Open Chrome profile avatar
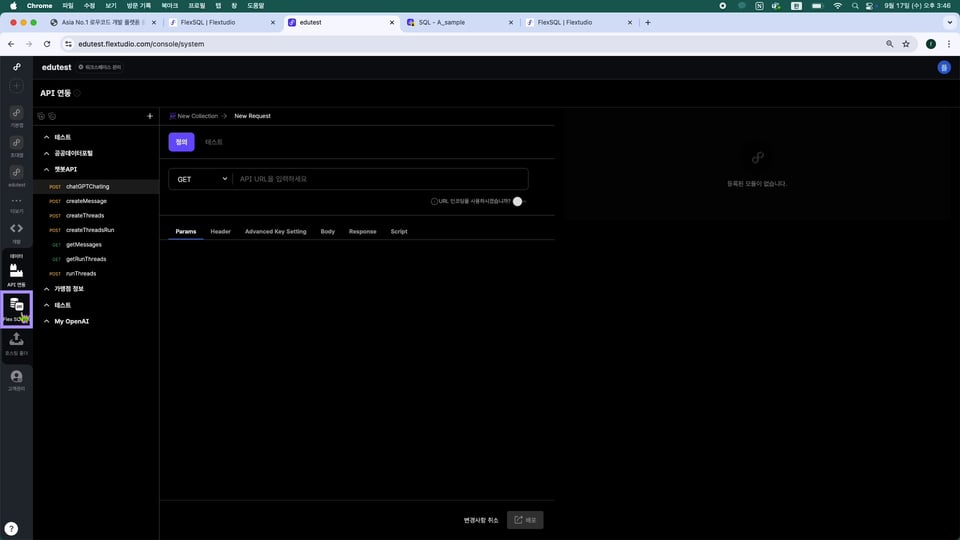960x540 pixels. point(931,44)
